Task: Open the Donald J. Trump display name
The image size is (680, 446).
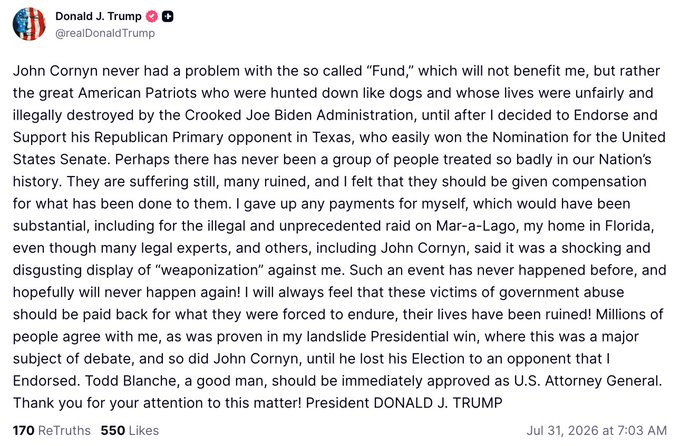Action: click(98, 16)
